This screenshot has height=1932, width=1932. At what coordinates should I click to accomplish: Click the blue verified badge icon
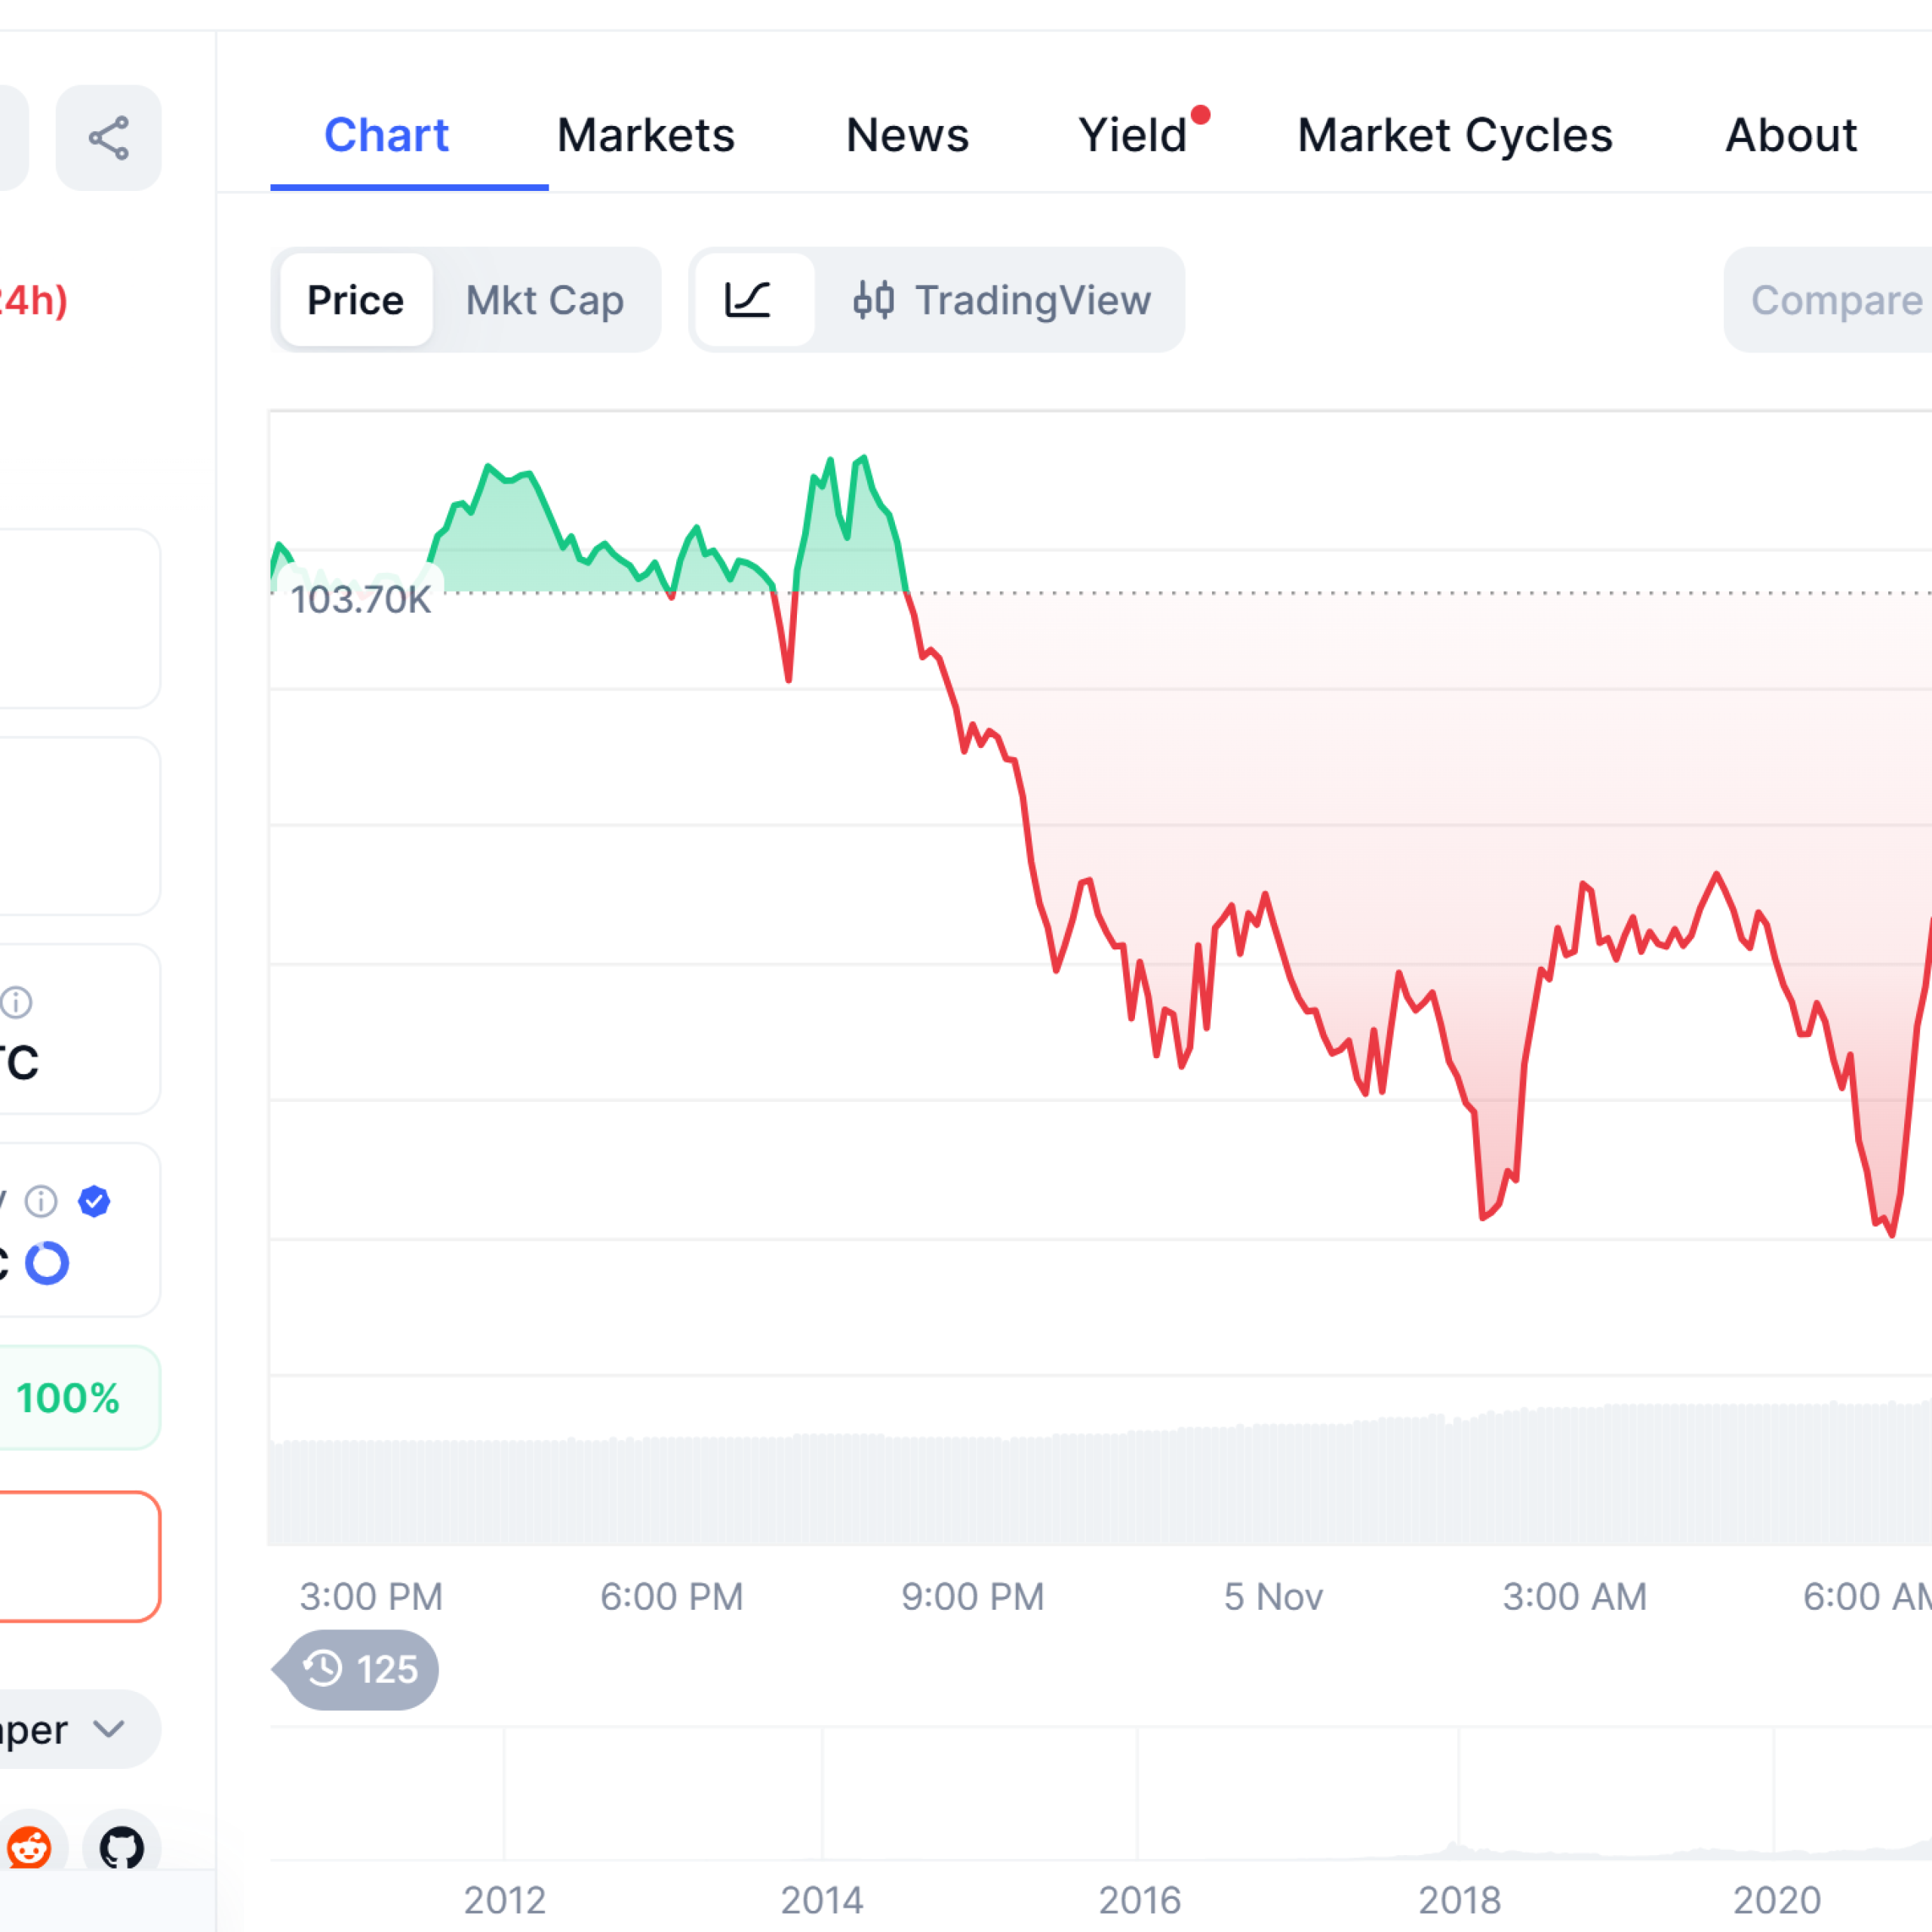coord(94,1201)
